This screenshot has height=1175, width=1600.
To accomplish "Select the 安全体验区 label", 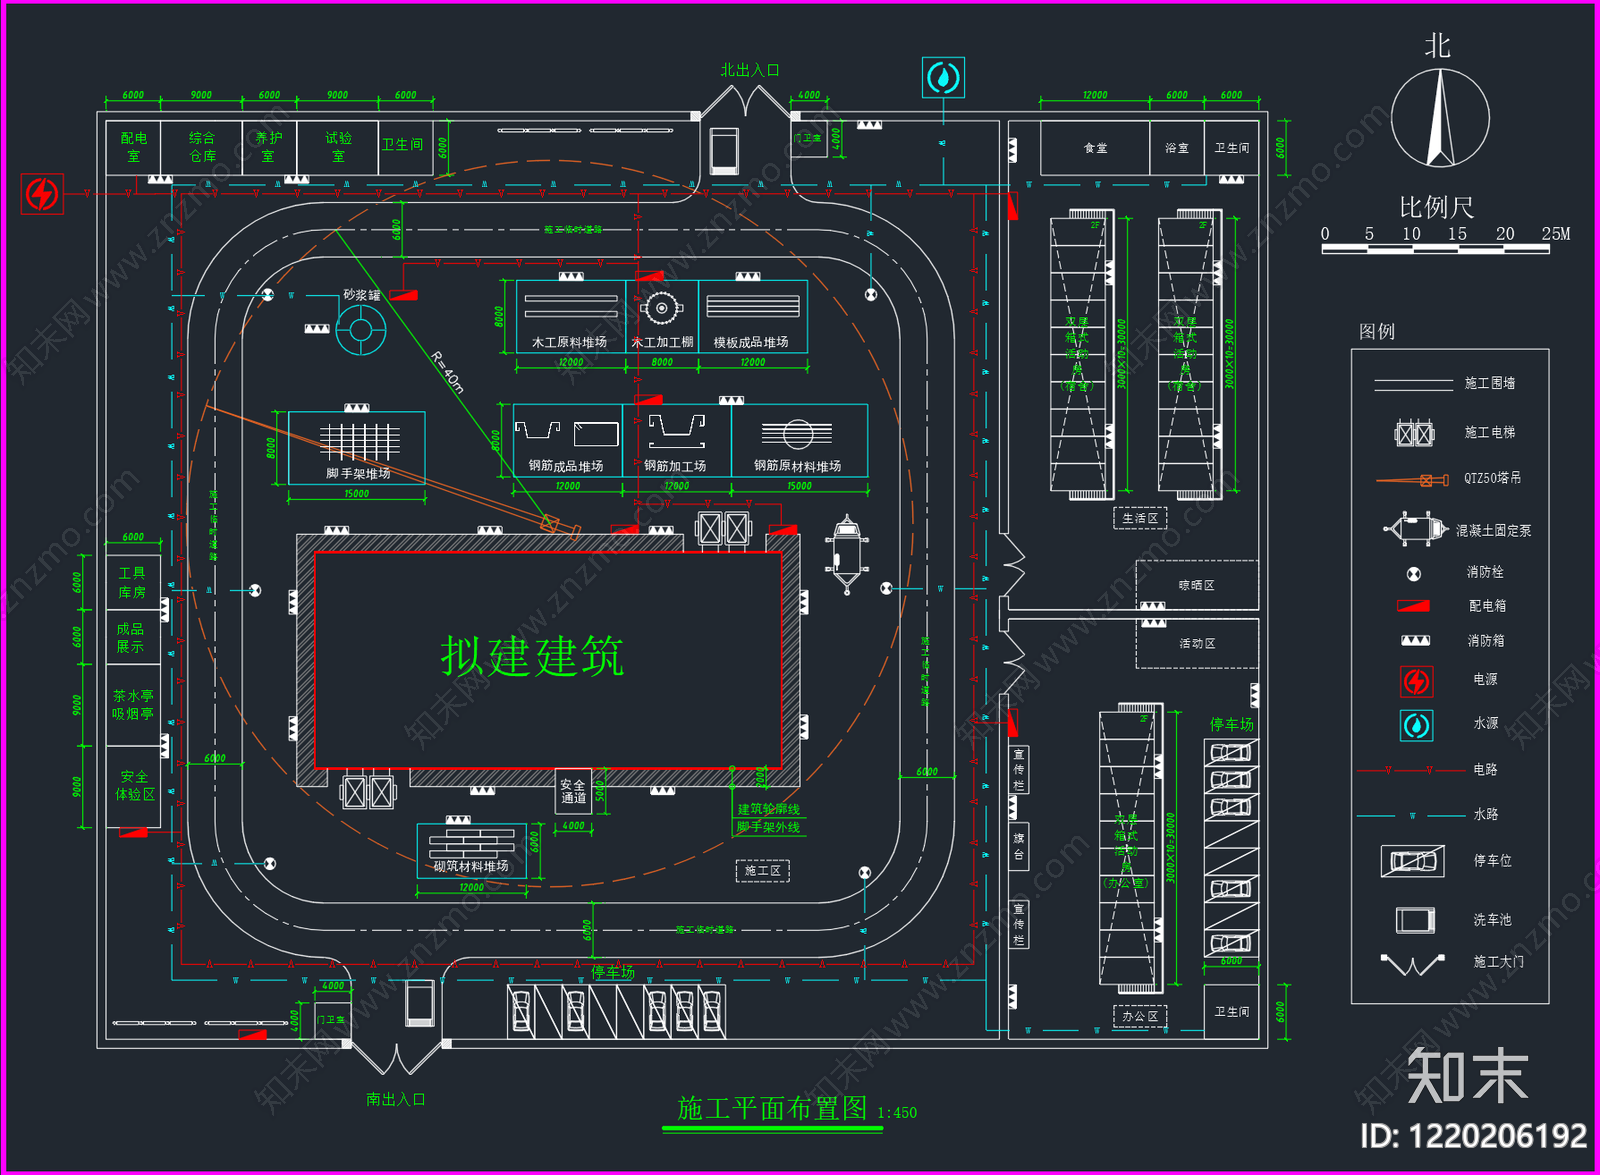I will (134, 785).
